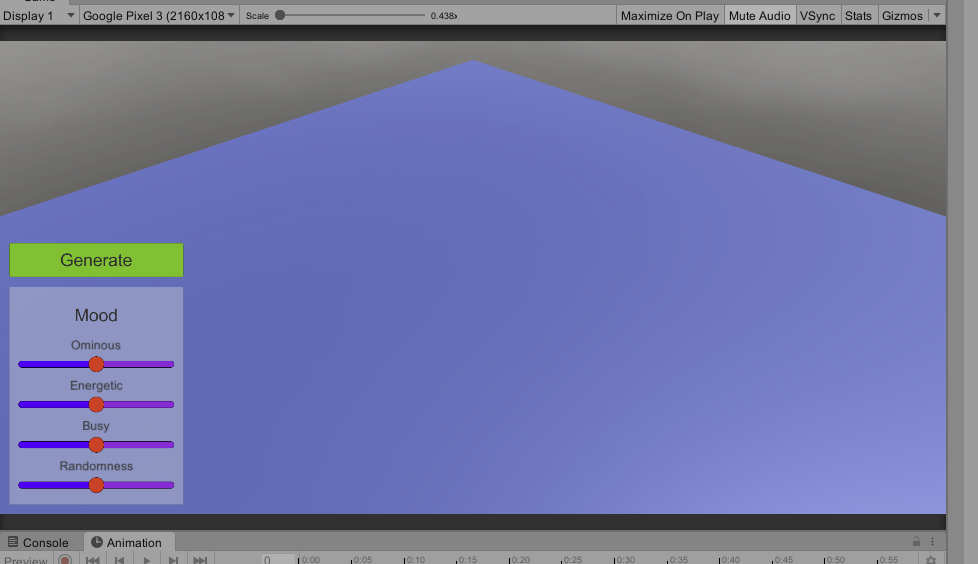Viewport: 978px width, 564px height.
Task: Toggle the Gizmos button
Action: (902, 16)
